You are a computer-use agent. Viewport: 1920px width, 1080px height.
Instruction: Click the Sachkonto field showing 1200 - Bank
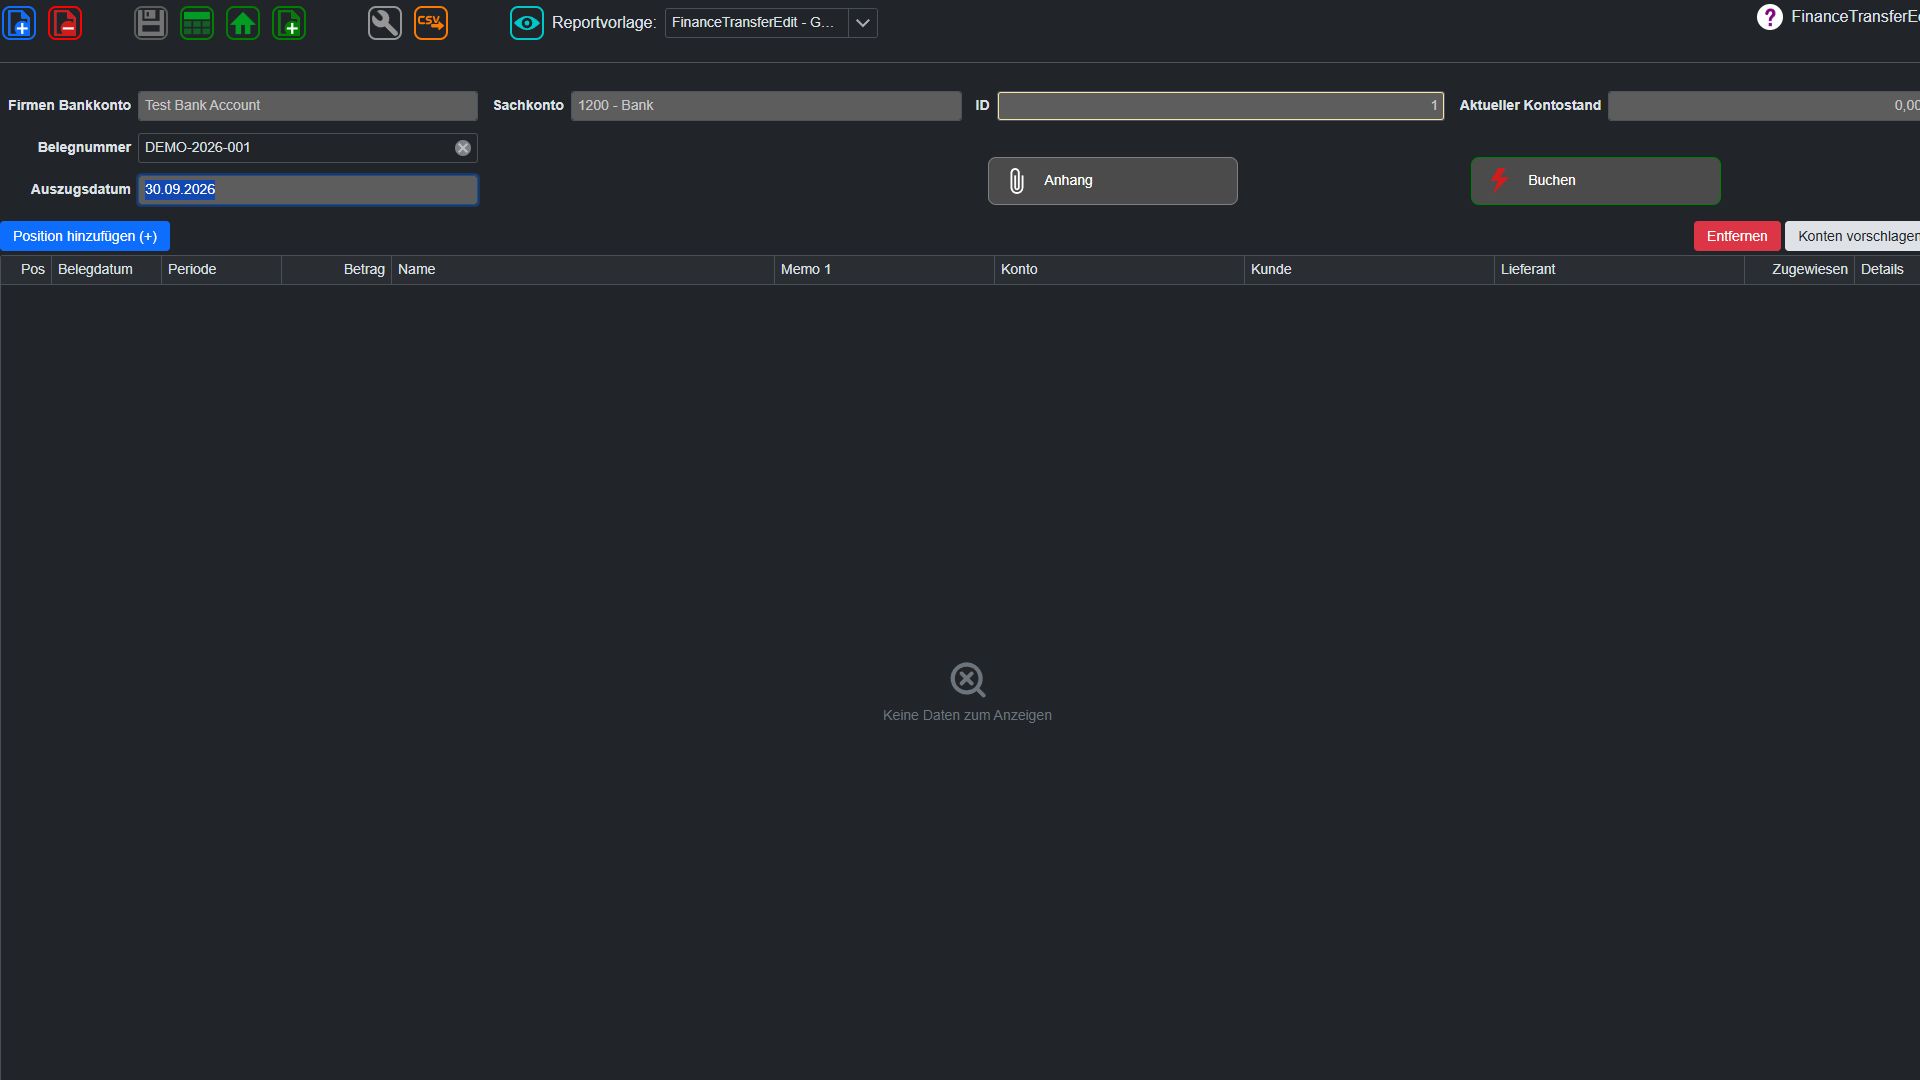pos(766,106)
